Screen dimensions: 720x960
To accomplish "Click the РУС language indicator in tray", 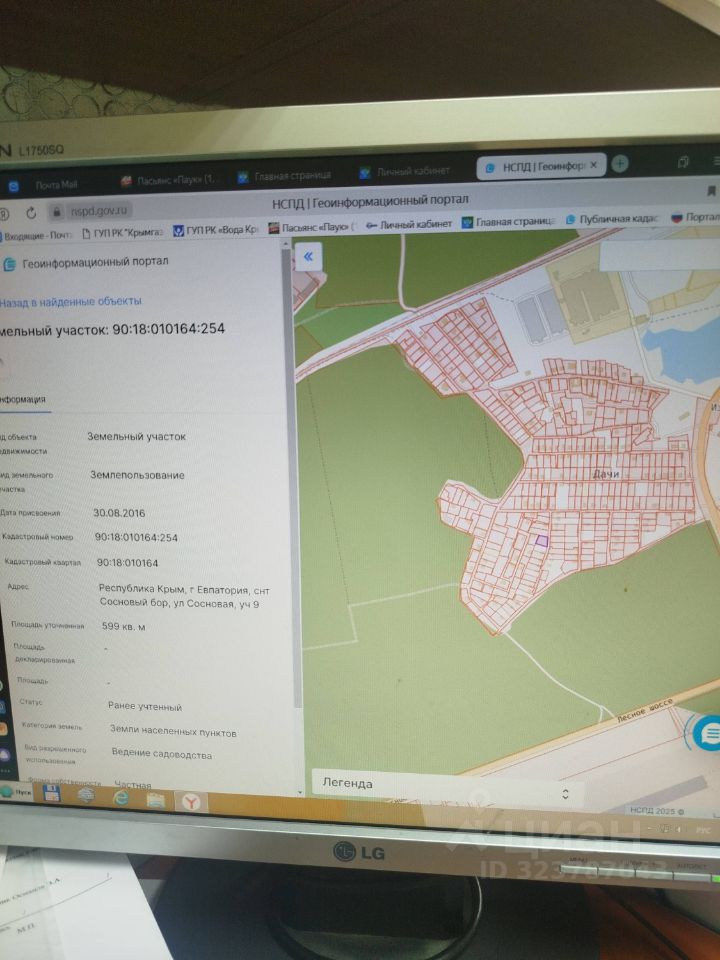I will (x=702, y=830).
